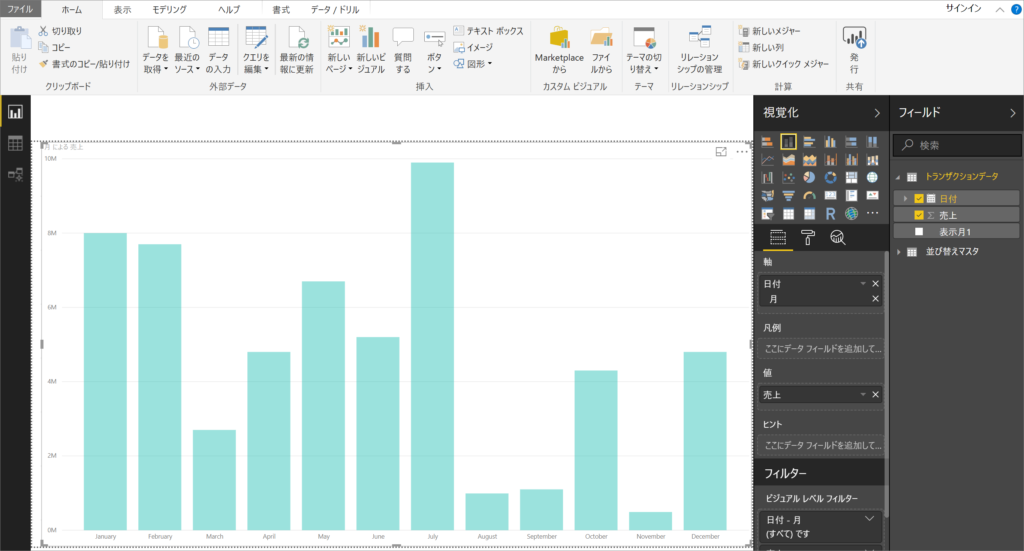
Task: Collapse the フィールド pane chevron
Action: point(1013,113)
